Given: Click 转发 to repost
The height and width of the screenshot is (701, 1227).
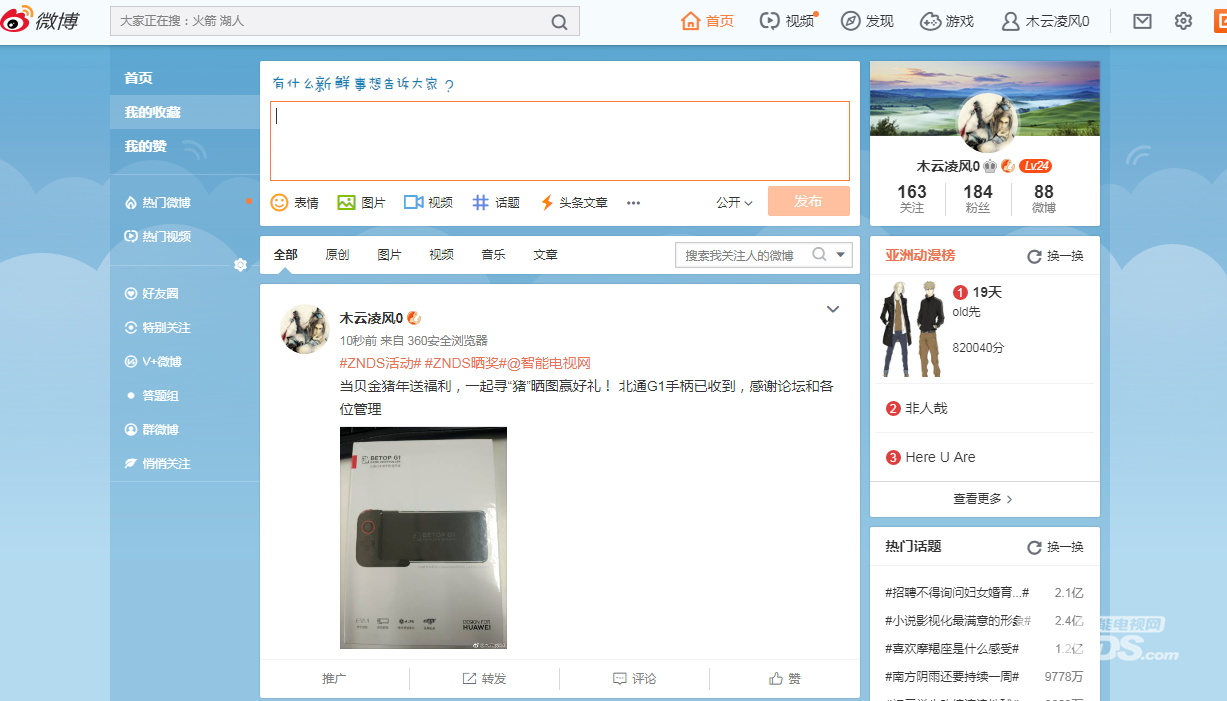Looking at the screenshot, I should pyautogui.click(x=484, y=679).
